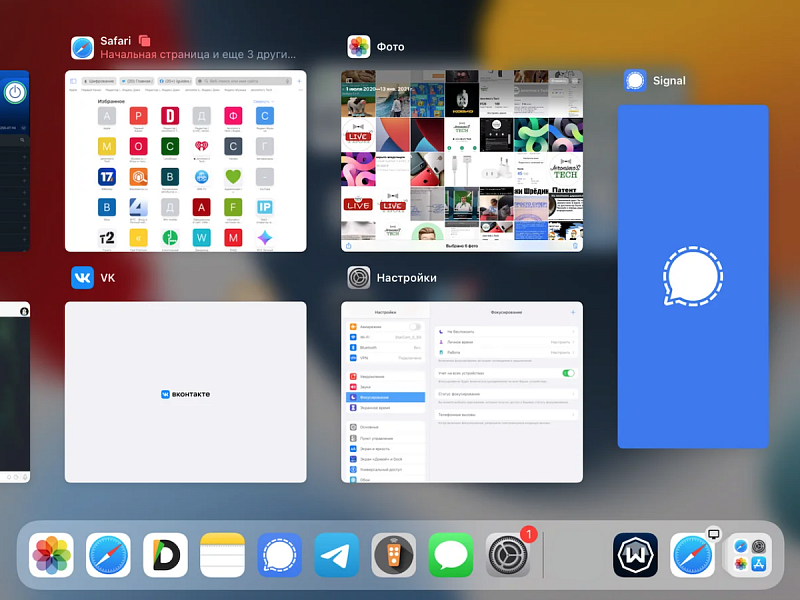Open the remote control app in dock
This screenshot has width=800, height=600.
point(394,554)
